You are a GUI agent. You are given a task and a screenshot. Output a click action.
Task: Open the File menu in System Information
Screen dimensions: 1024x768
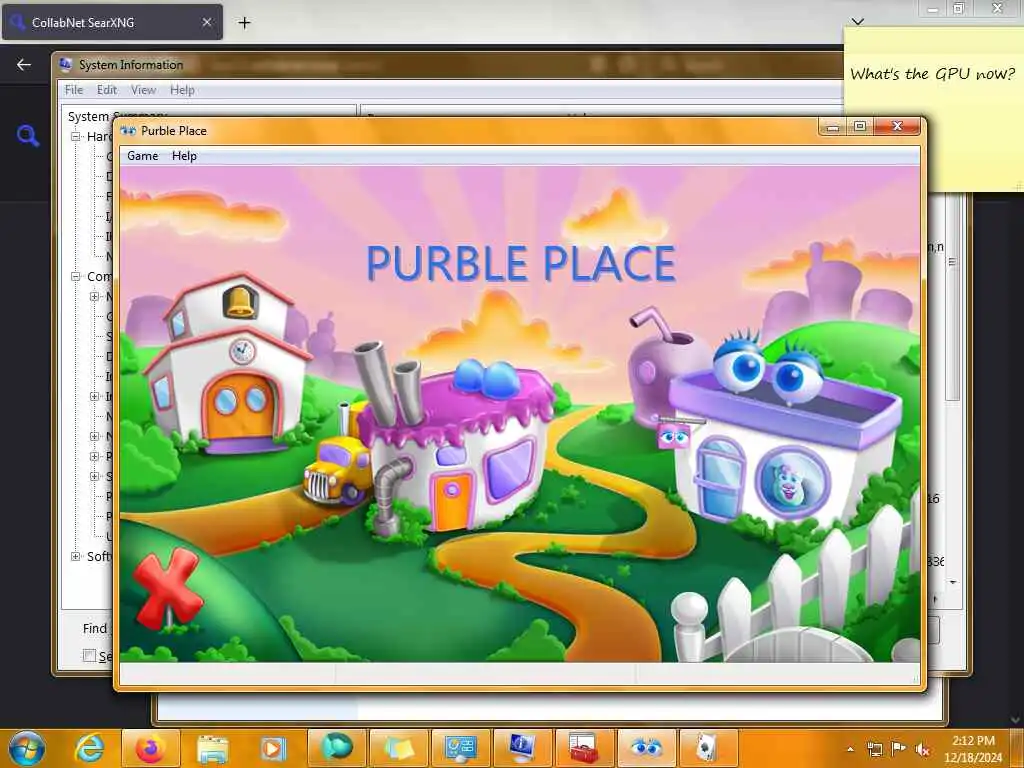(74, 90)
